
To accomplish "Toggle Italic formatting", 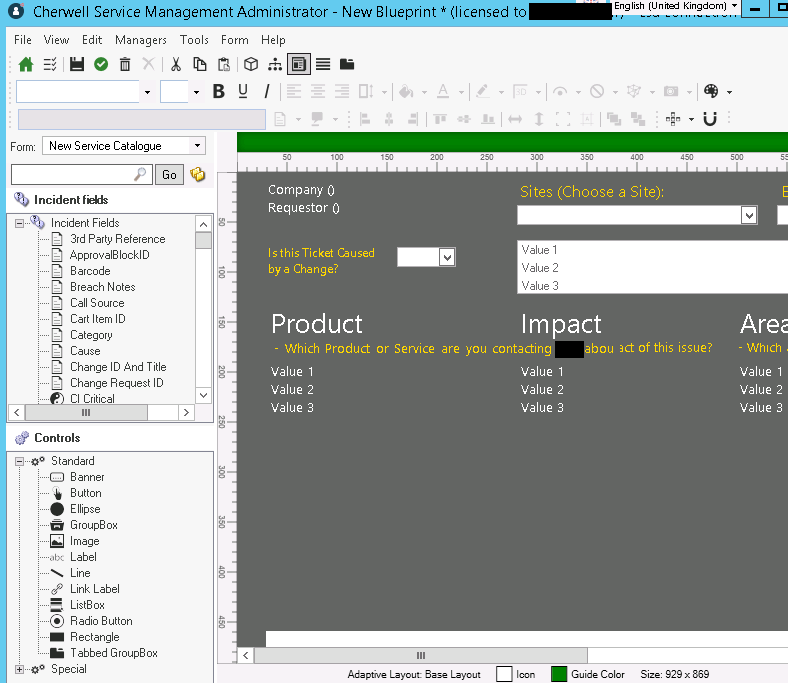I will tap(266, 92).
